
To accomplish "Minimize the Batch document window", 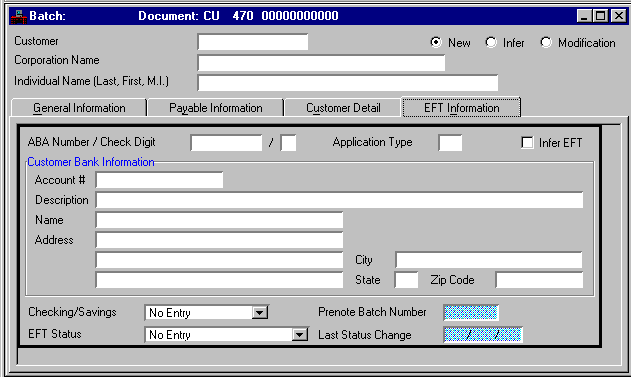I will (584, 16).
